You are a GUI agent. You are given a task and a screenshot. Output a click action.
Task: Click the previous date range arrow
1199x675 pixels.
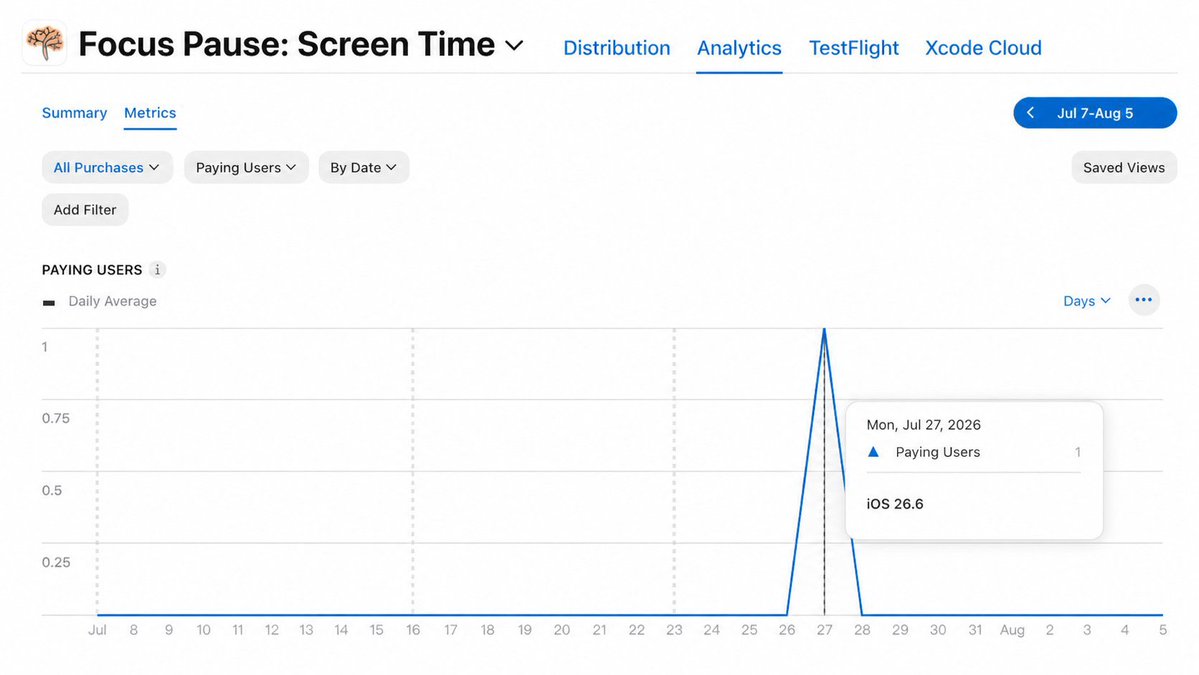(x=1030, y=113)
